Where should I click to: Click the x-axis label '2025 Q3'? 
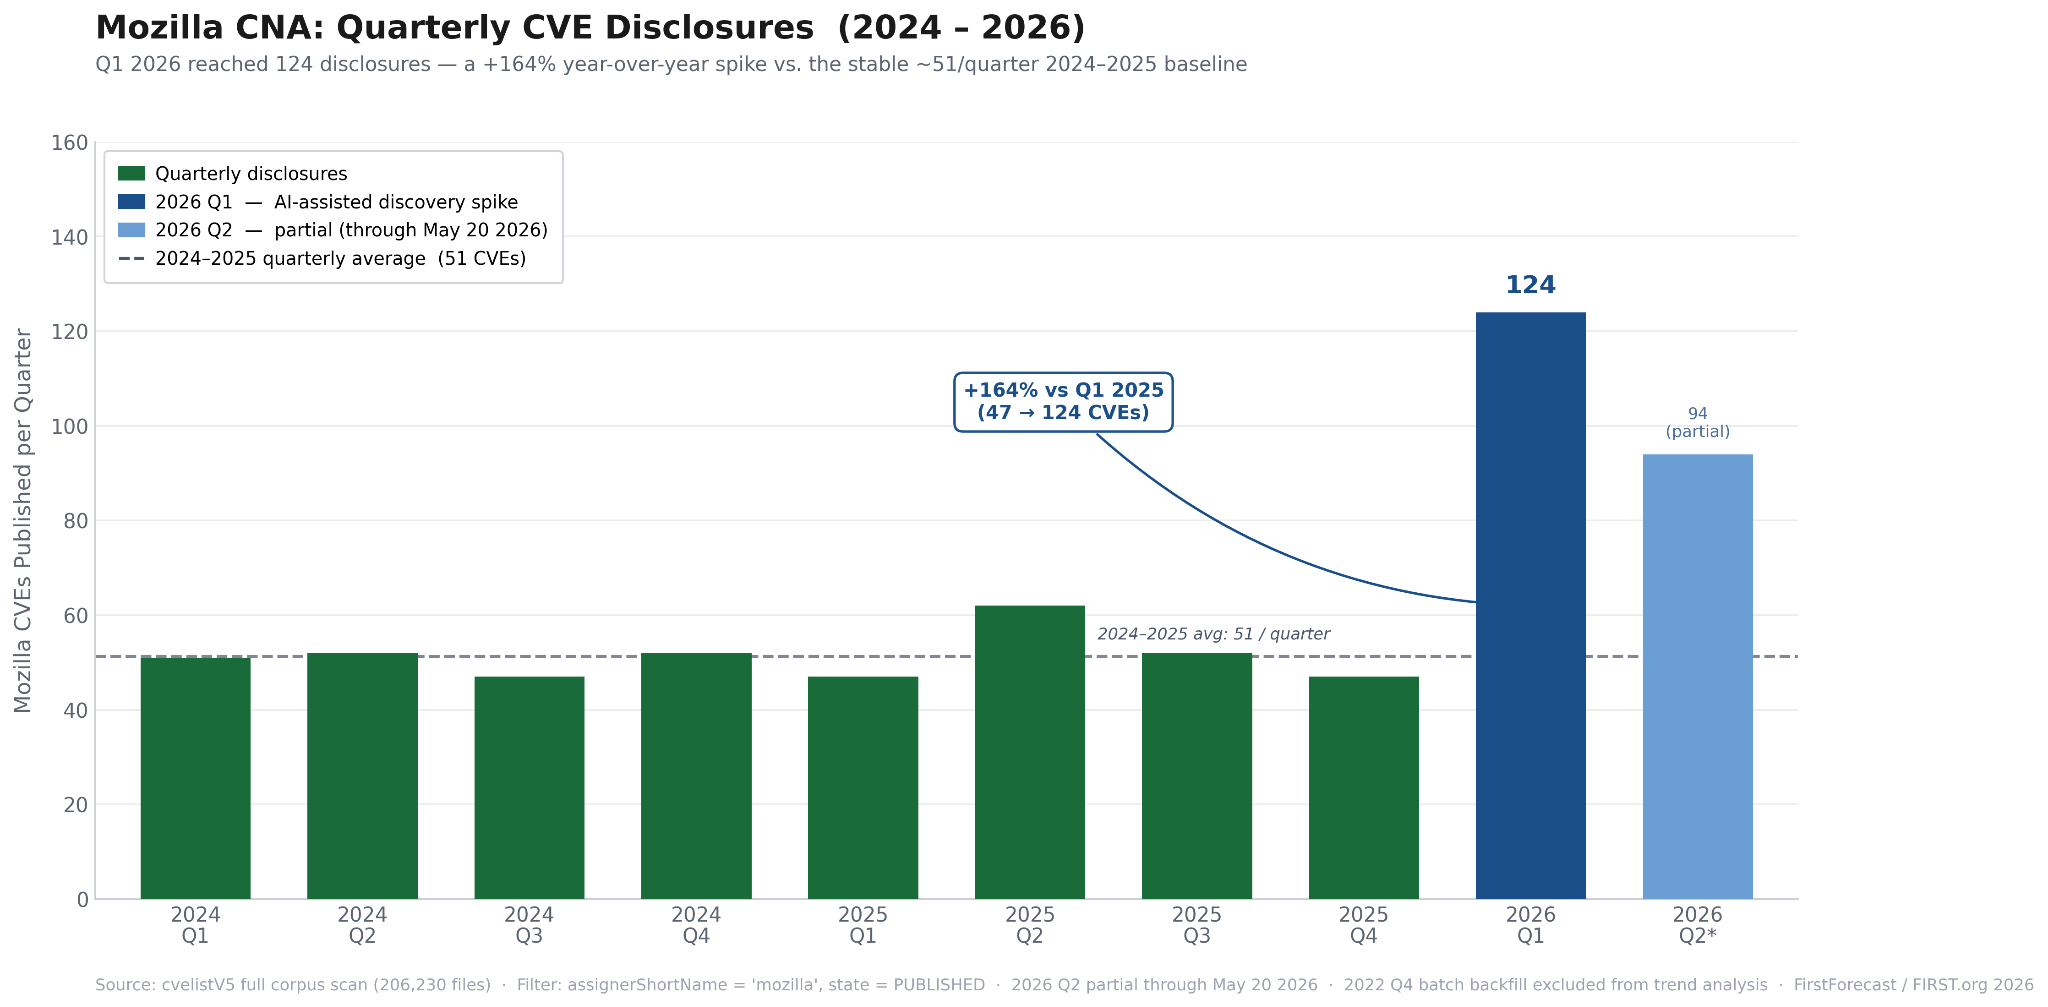point(1197,925)
